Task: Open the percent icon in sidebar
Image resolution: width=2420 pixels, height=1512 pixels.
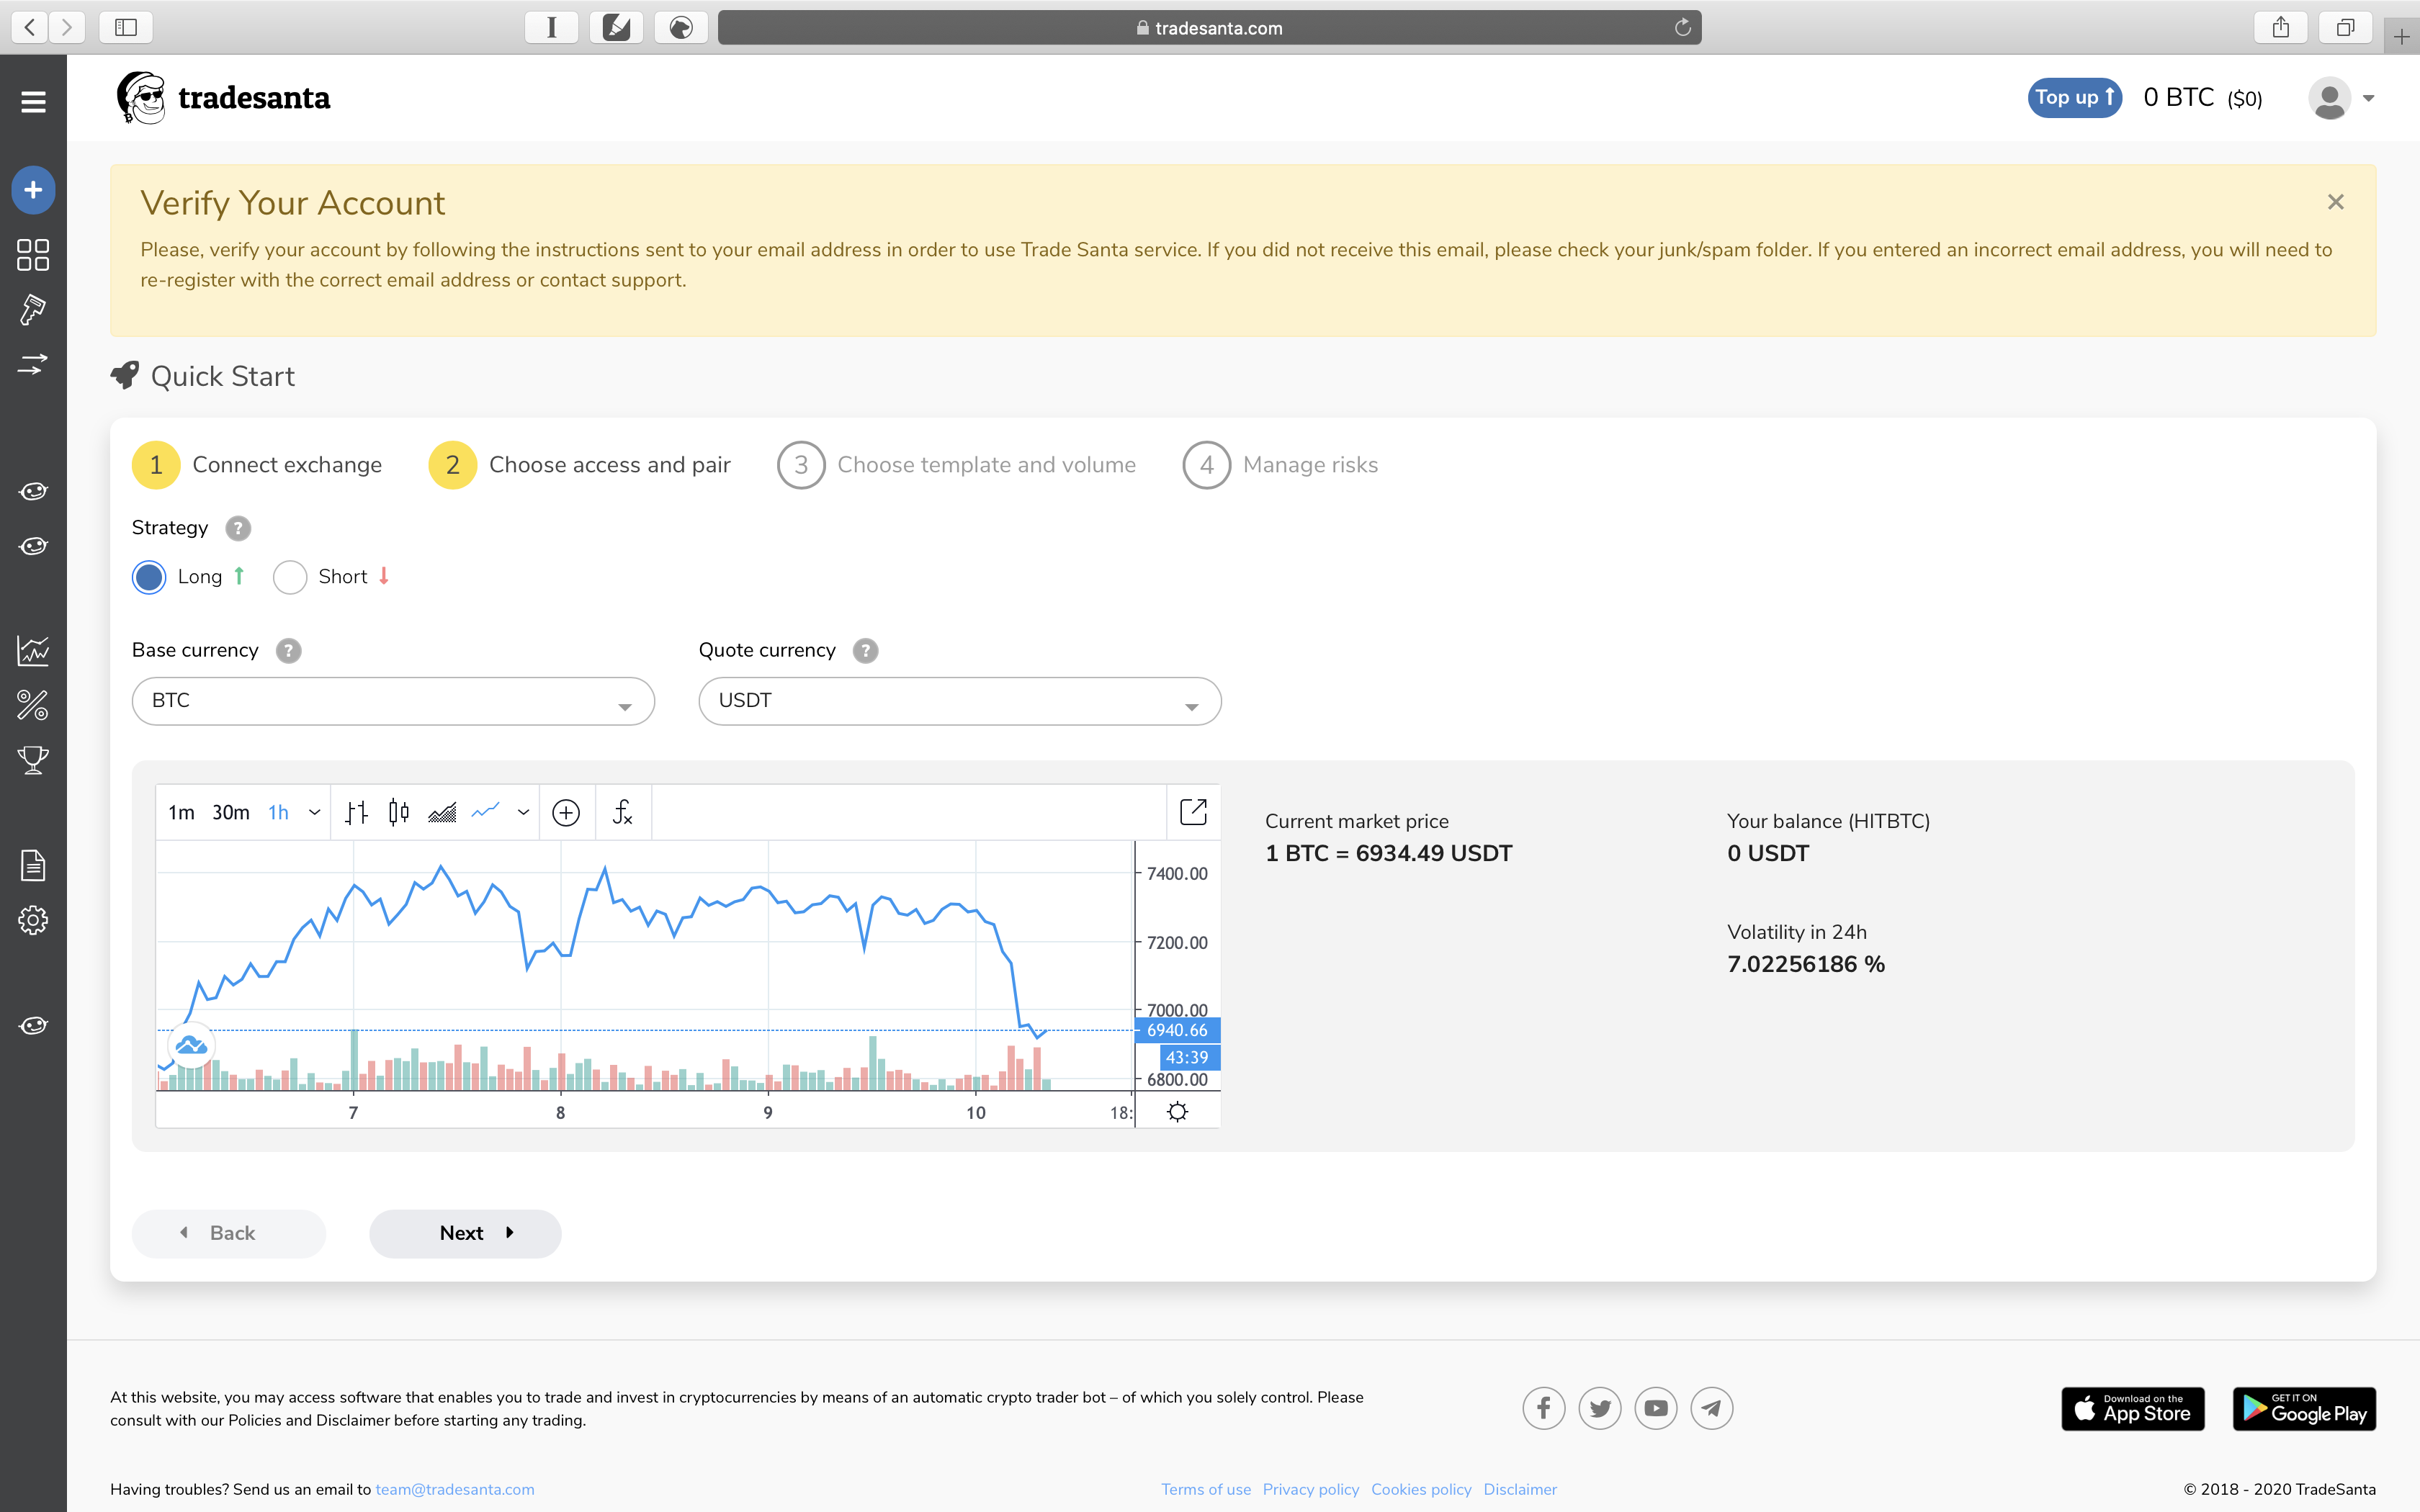Action: (x=33, y=706)
